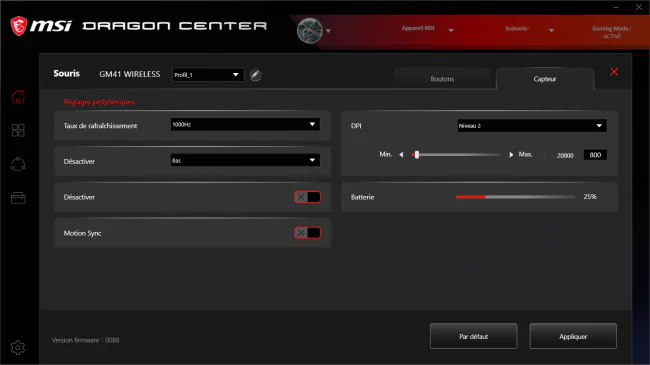
Task: Click the 25% battery value
Action: click(590, 197)
